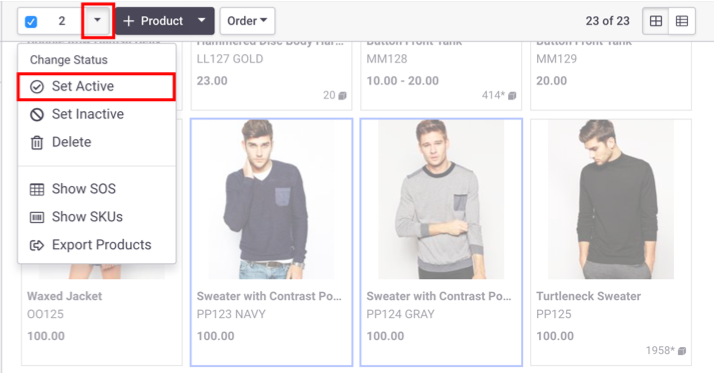
Task: Select the PP124 GRAY sweater thumbnail
Action: [441, 199]
